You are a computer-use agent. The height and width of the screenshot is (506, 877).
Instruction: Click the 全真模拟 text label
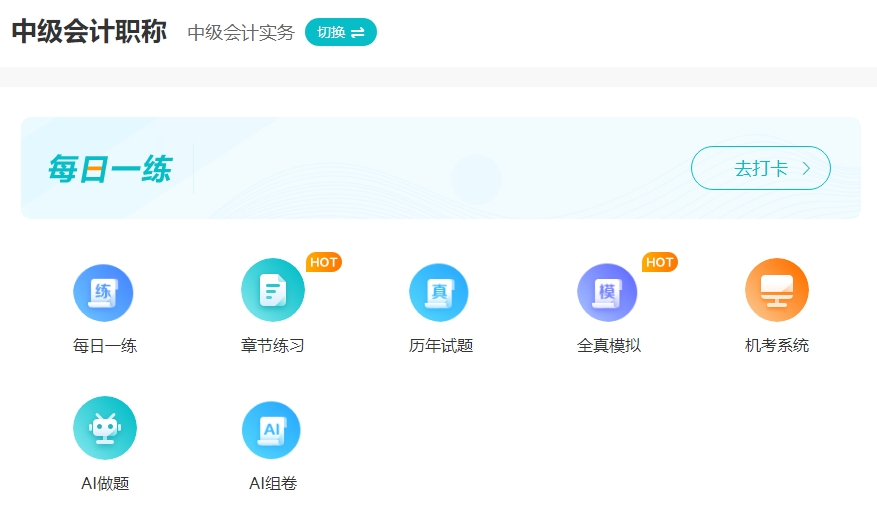tap(609, 346)
